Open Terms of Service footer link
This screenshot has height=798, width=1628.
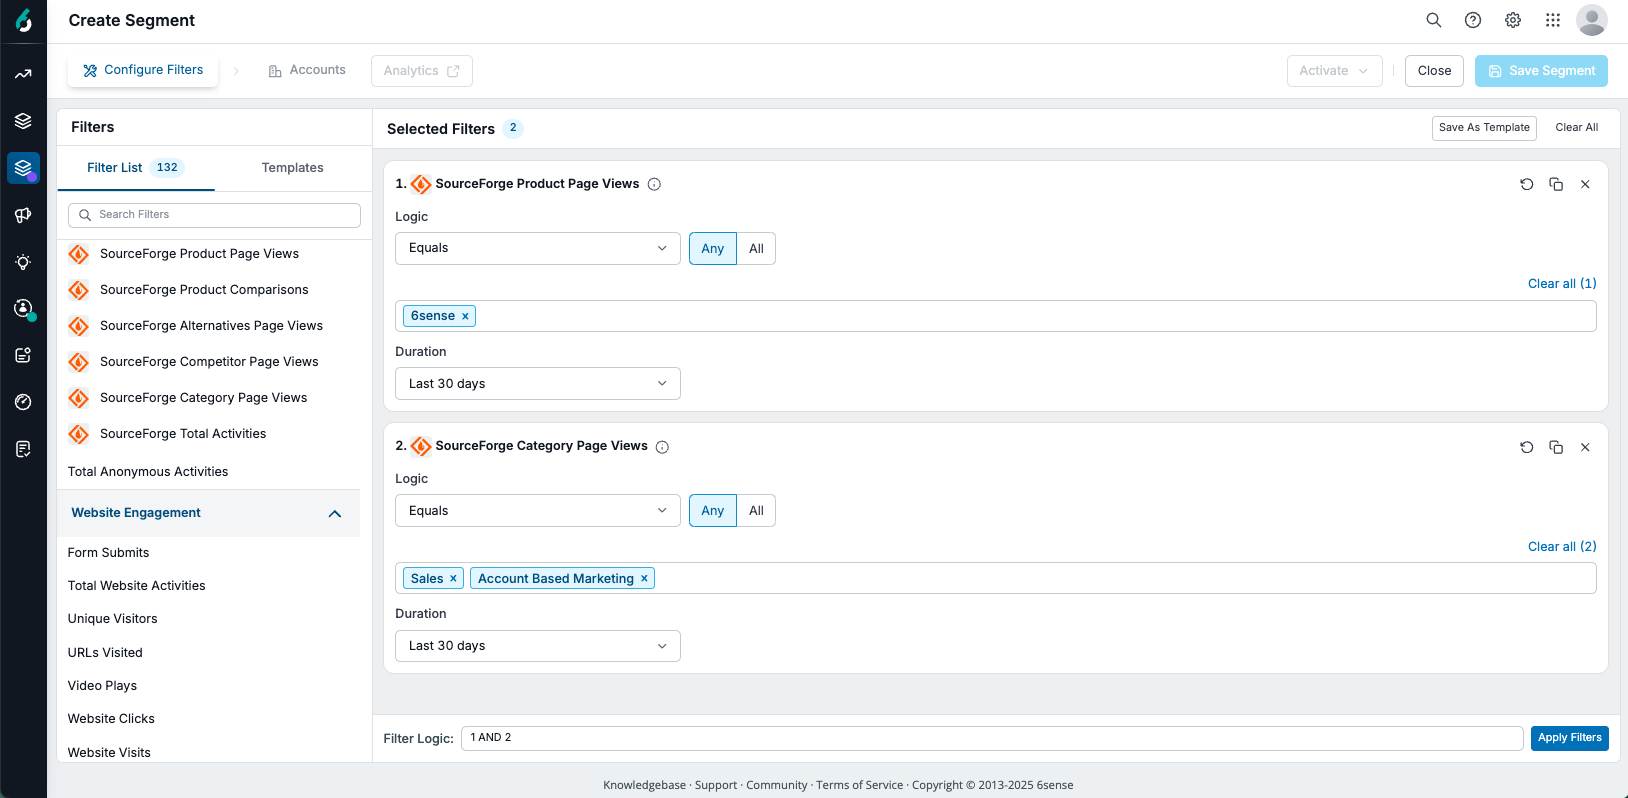(x=859, y=785)
